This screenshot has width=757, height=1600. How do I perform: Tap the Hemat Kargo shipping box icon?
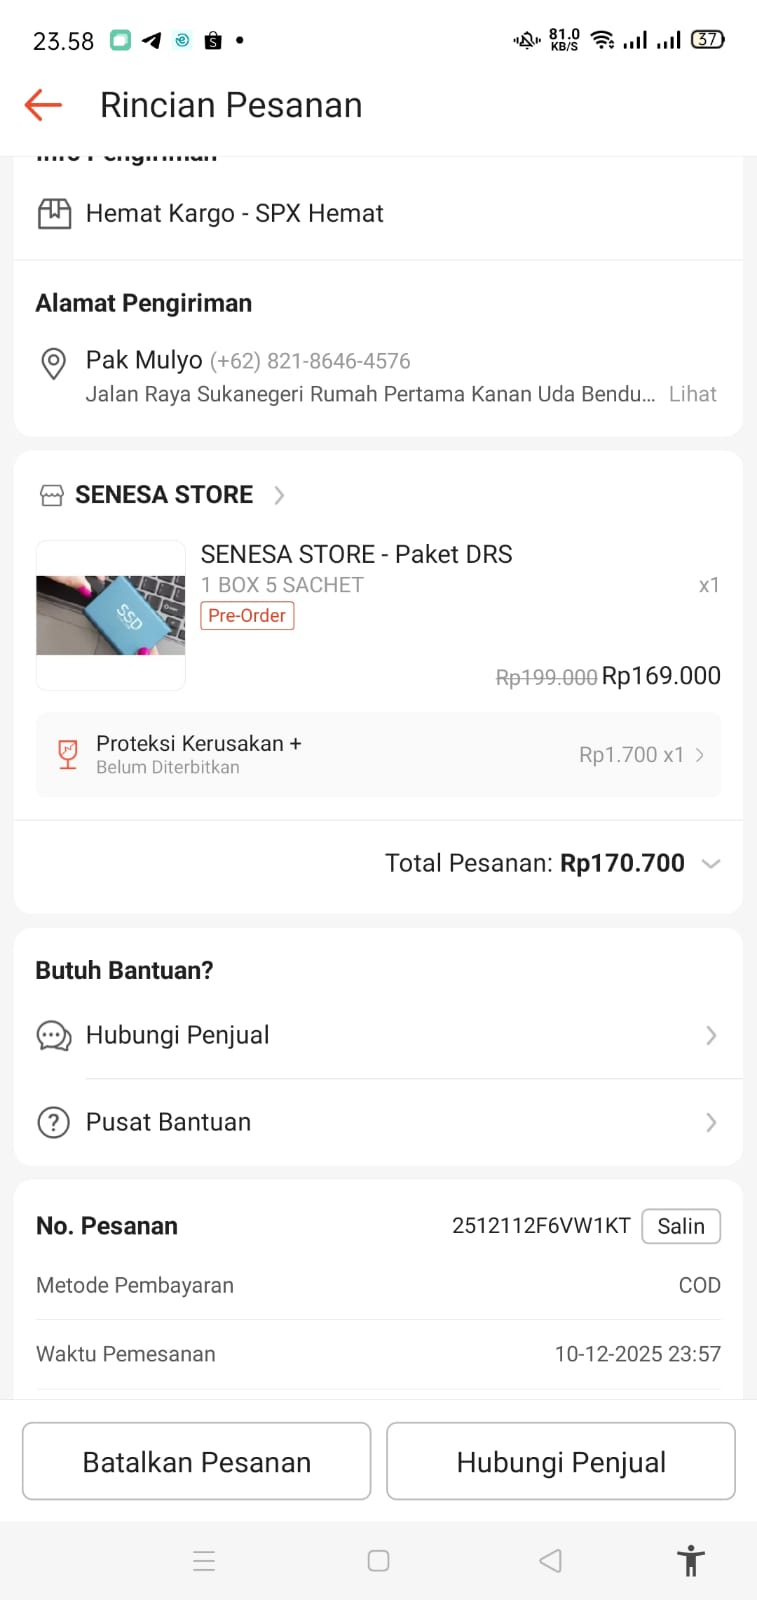(x=54, y=214)
